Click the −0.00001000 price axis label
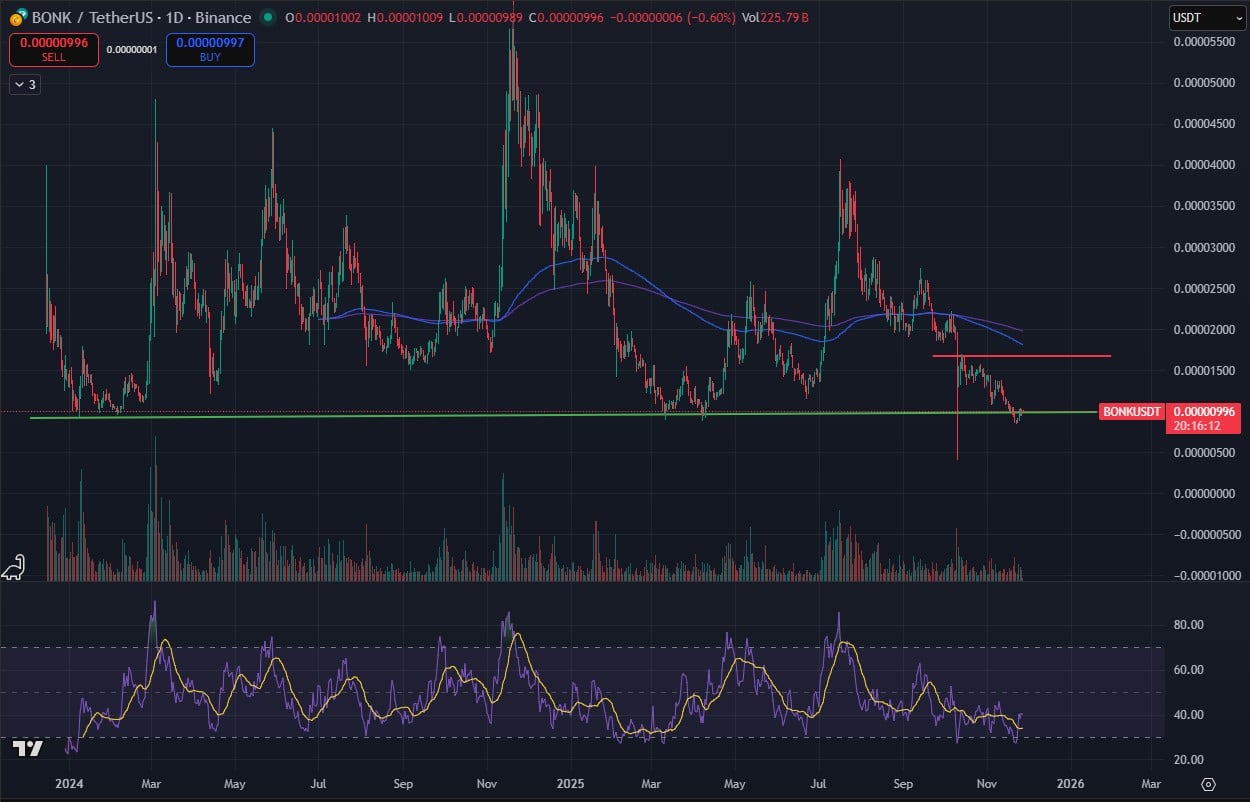This screenshot has width=1250, height=802. (x=1205, y=575)
